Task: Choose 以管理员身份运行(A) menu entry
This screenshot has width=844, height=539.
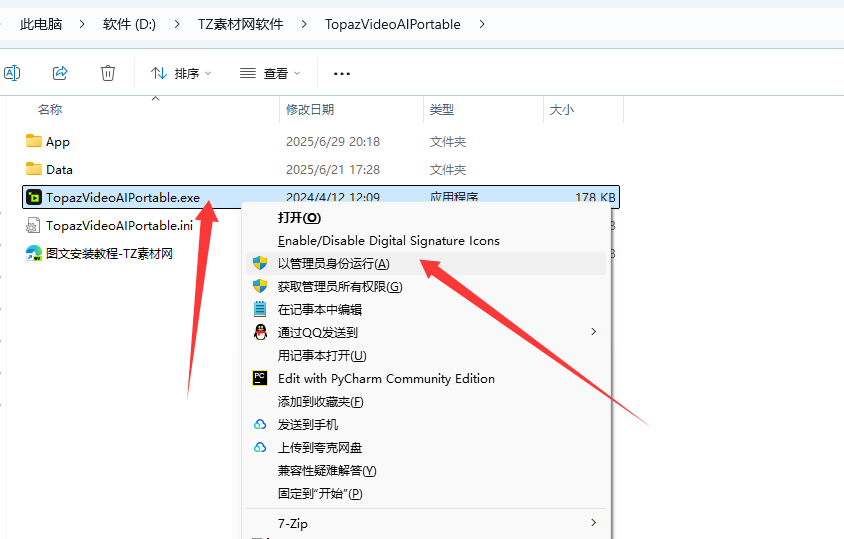Action: click(x=425, y=264)
